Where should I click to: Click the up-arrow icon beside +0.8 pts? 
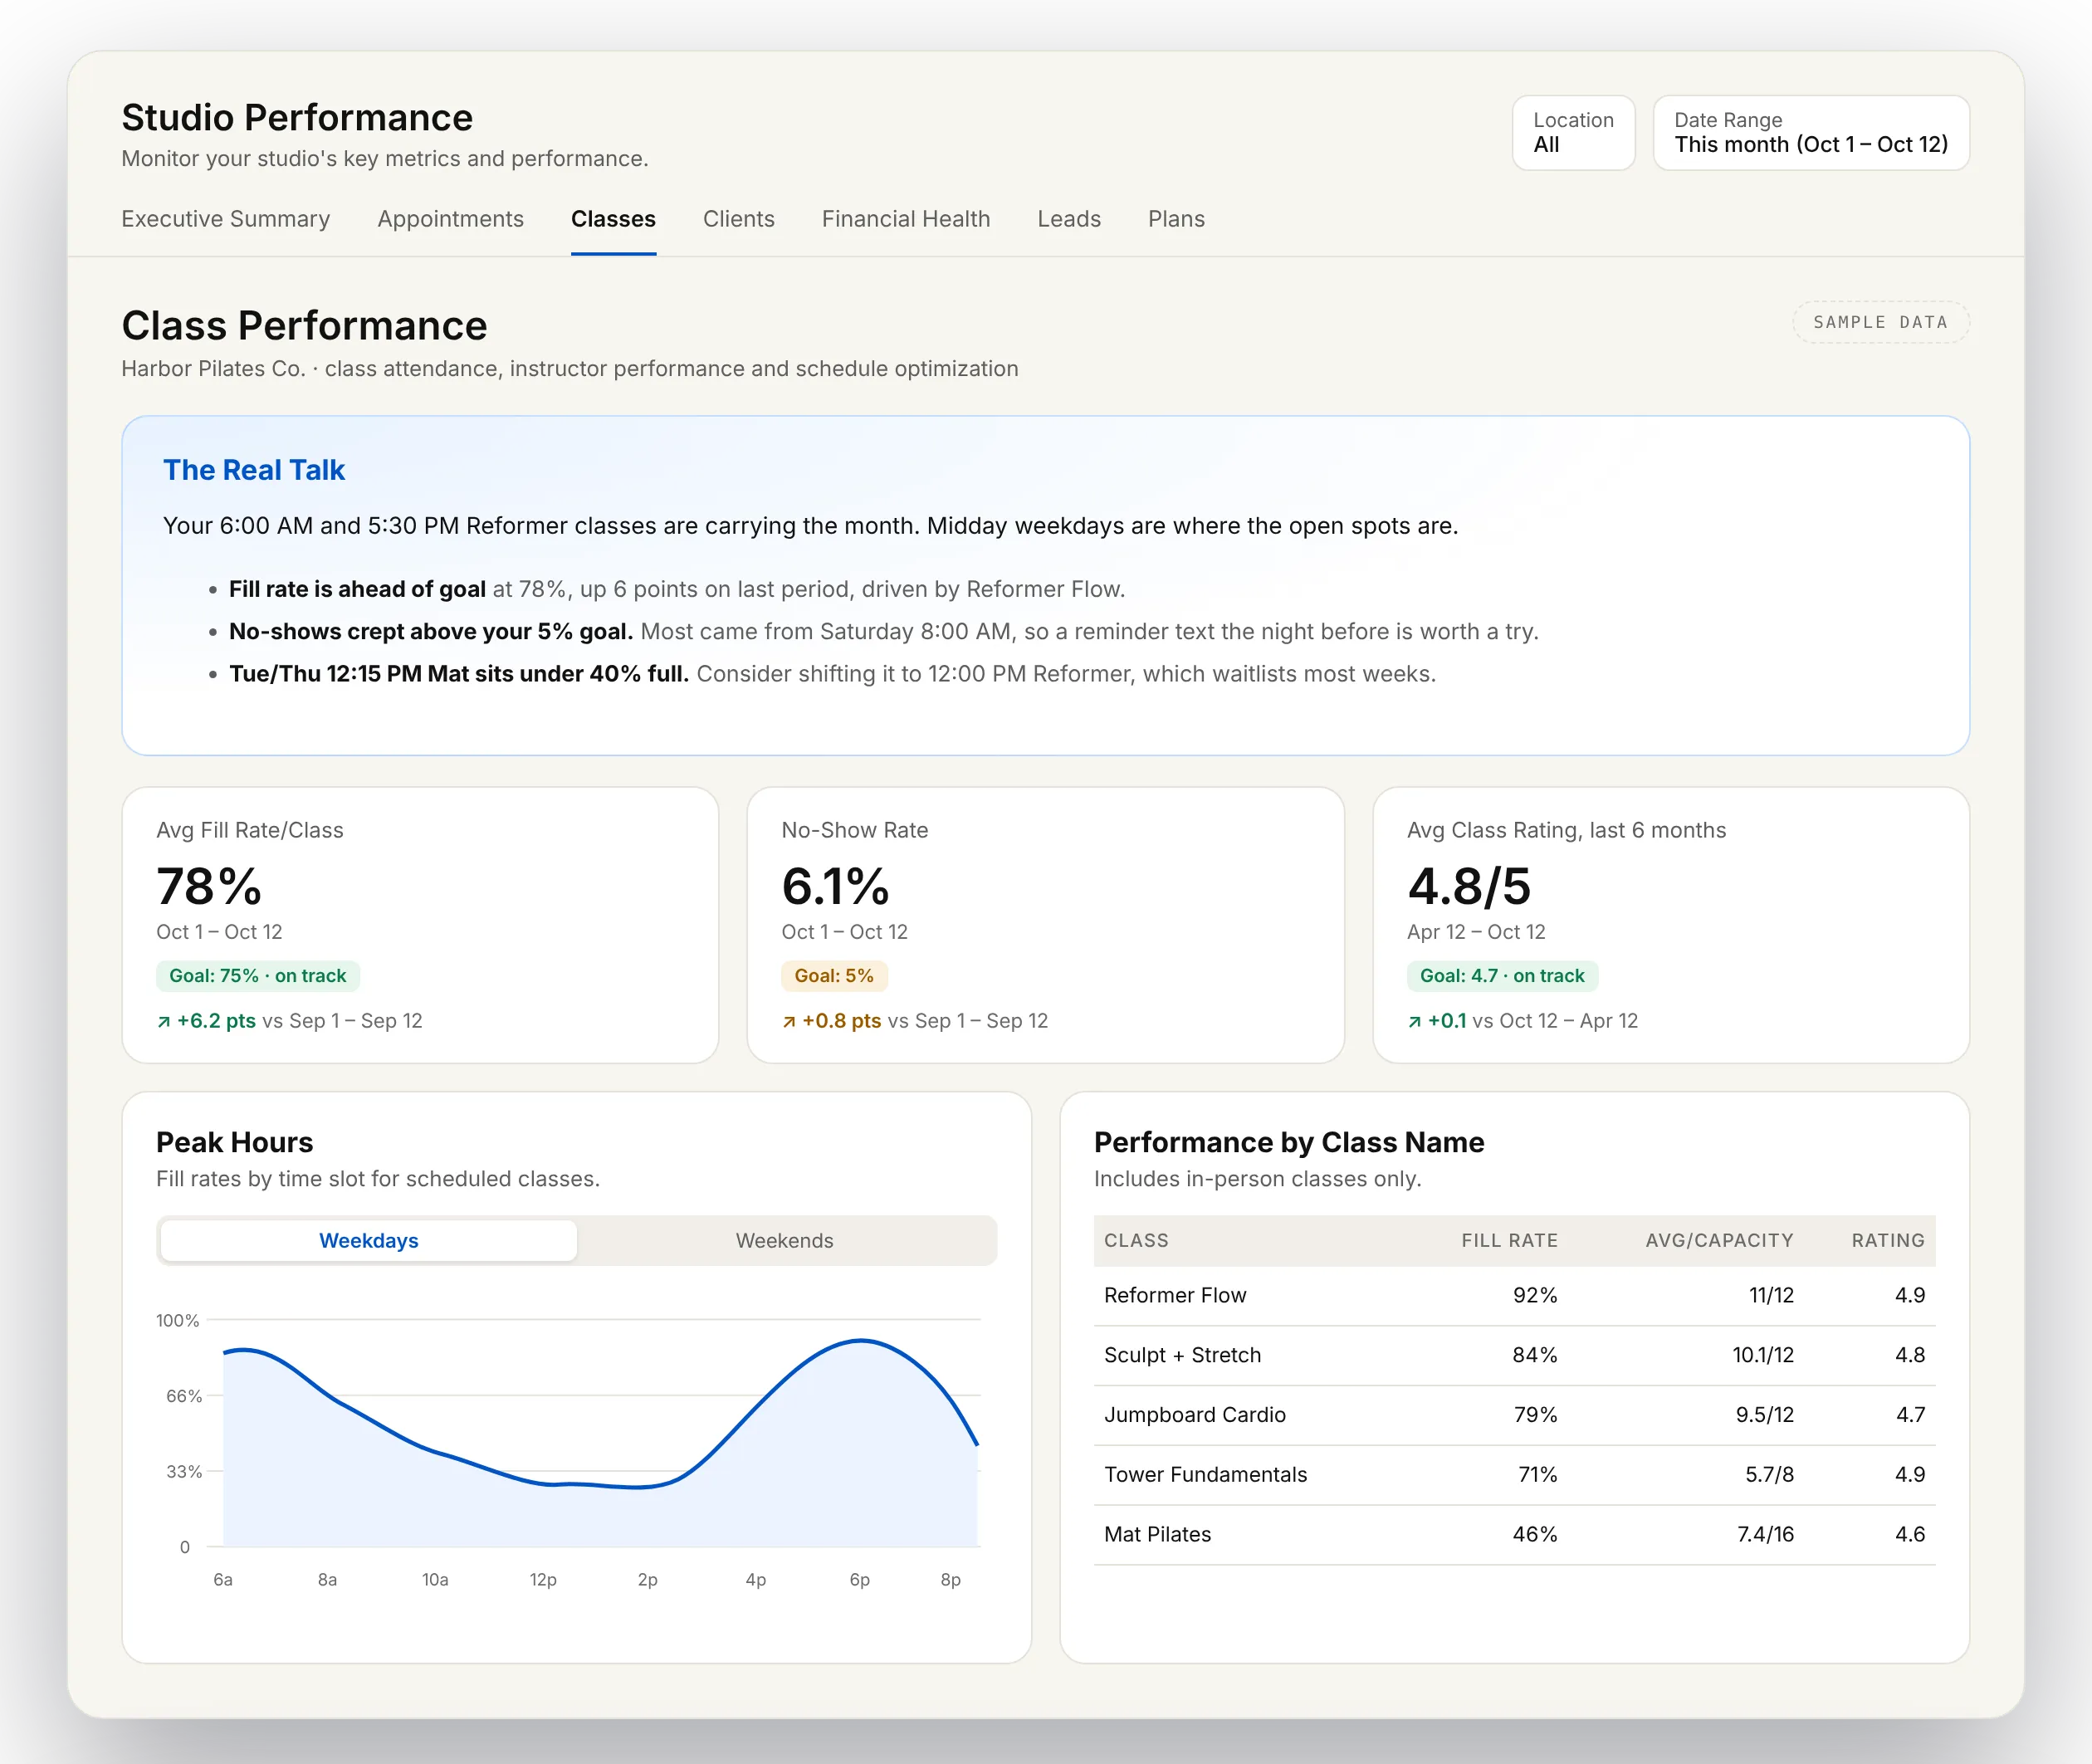[x=789, y=1021]
